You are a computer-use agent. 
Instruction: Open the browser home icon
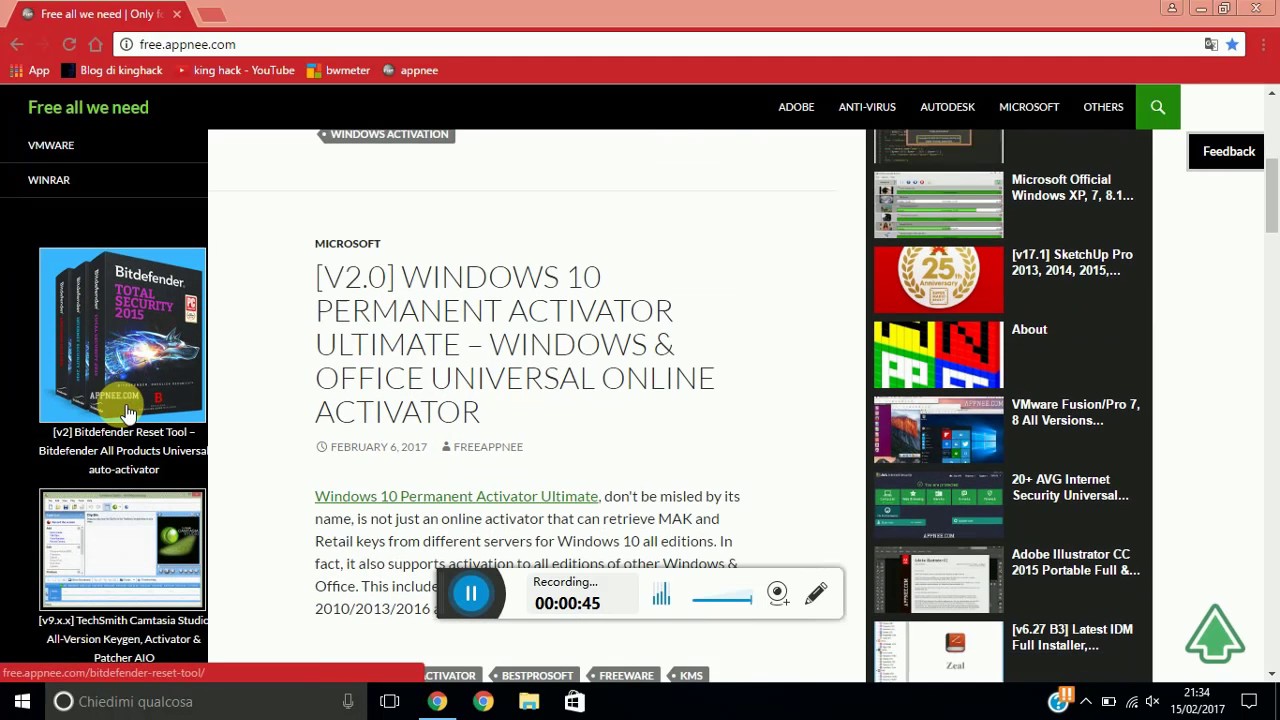95,44
